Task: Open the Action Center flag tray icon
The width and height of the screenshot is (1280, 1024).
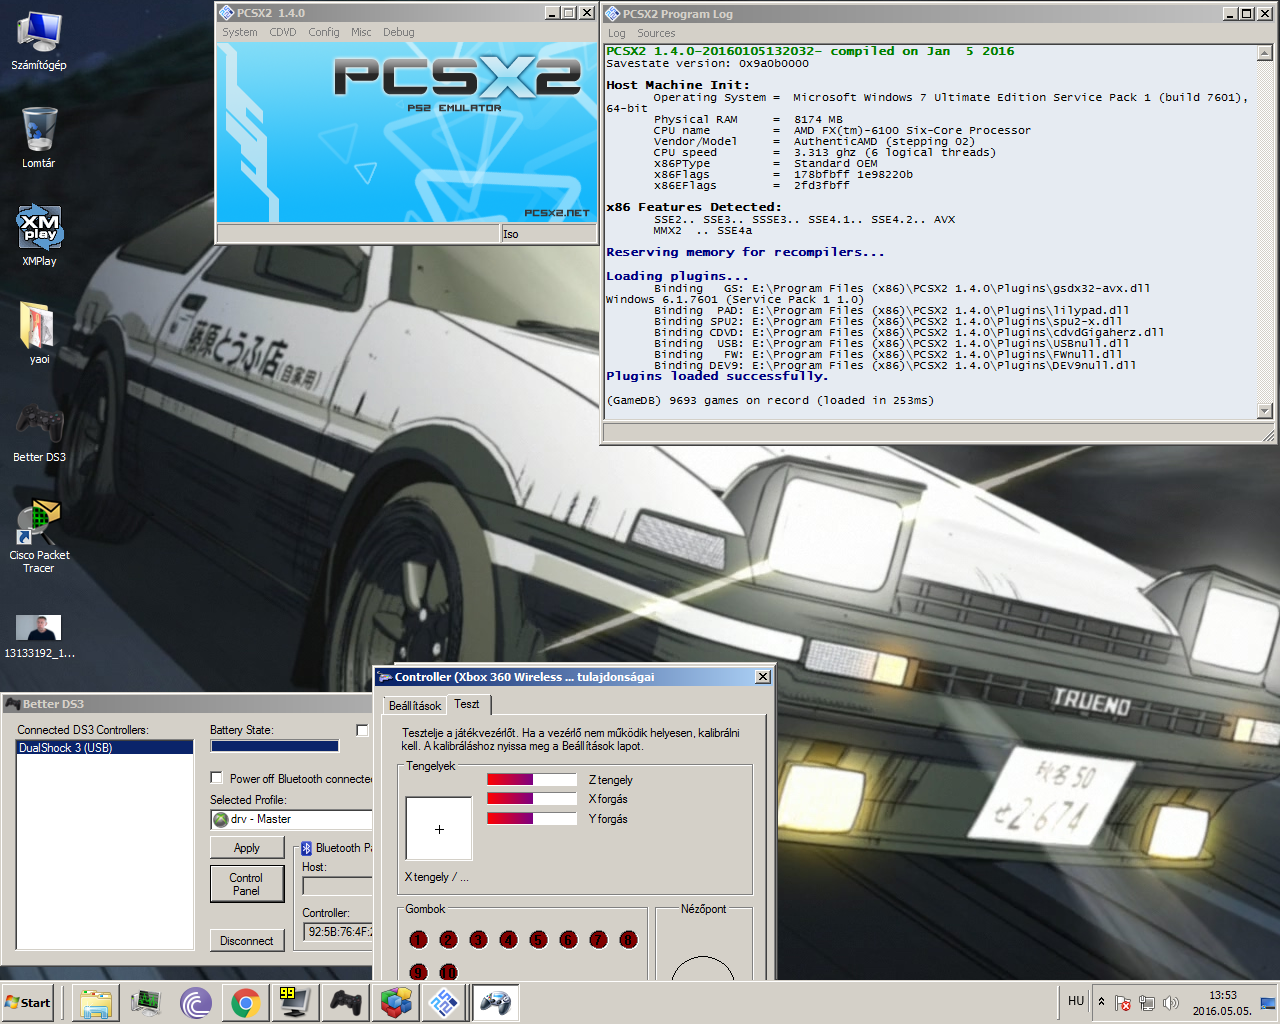Action: (1123, 1003)
